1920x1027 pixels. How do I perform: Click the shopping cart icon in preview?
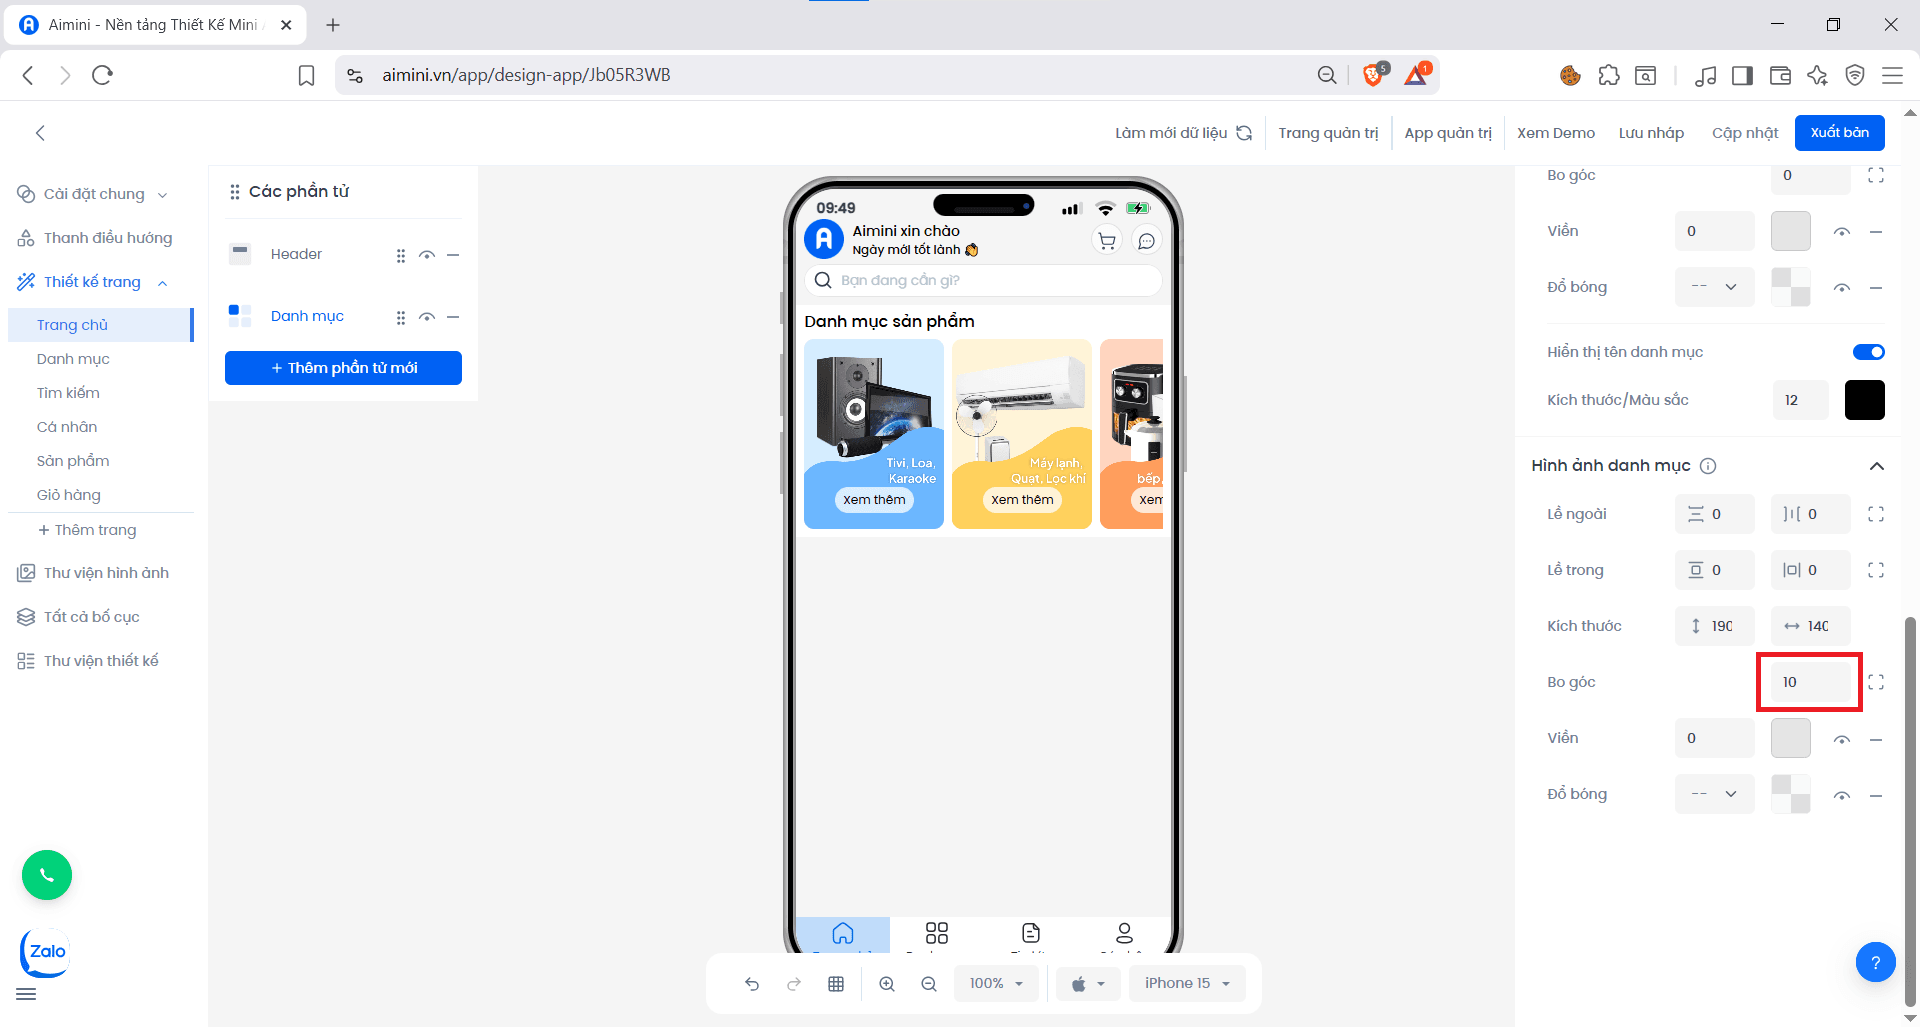(1107, 241)
